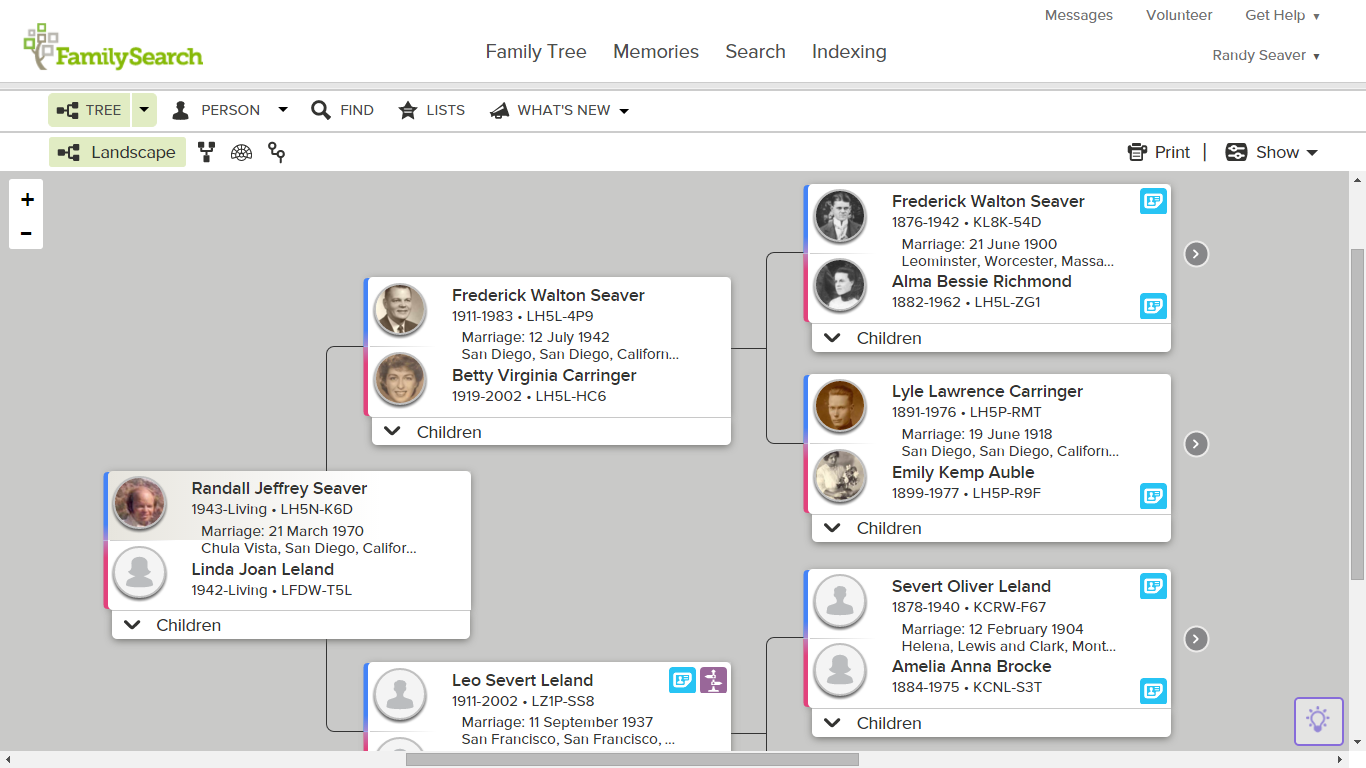Screen dimensions: 1366x768
Task: Open record hints for Alma Bessie Richmond
Action: pyautogui.click(x=1153, y=306)
